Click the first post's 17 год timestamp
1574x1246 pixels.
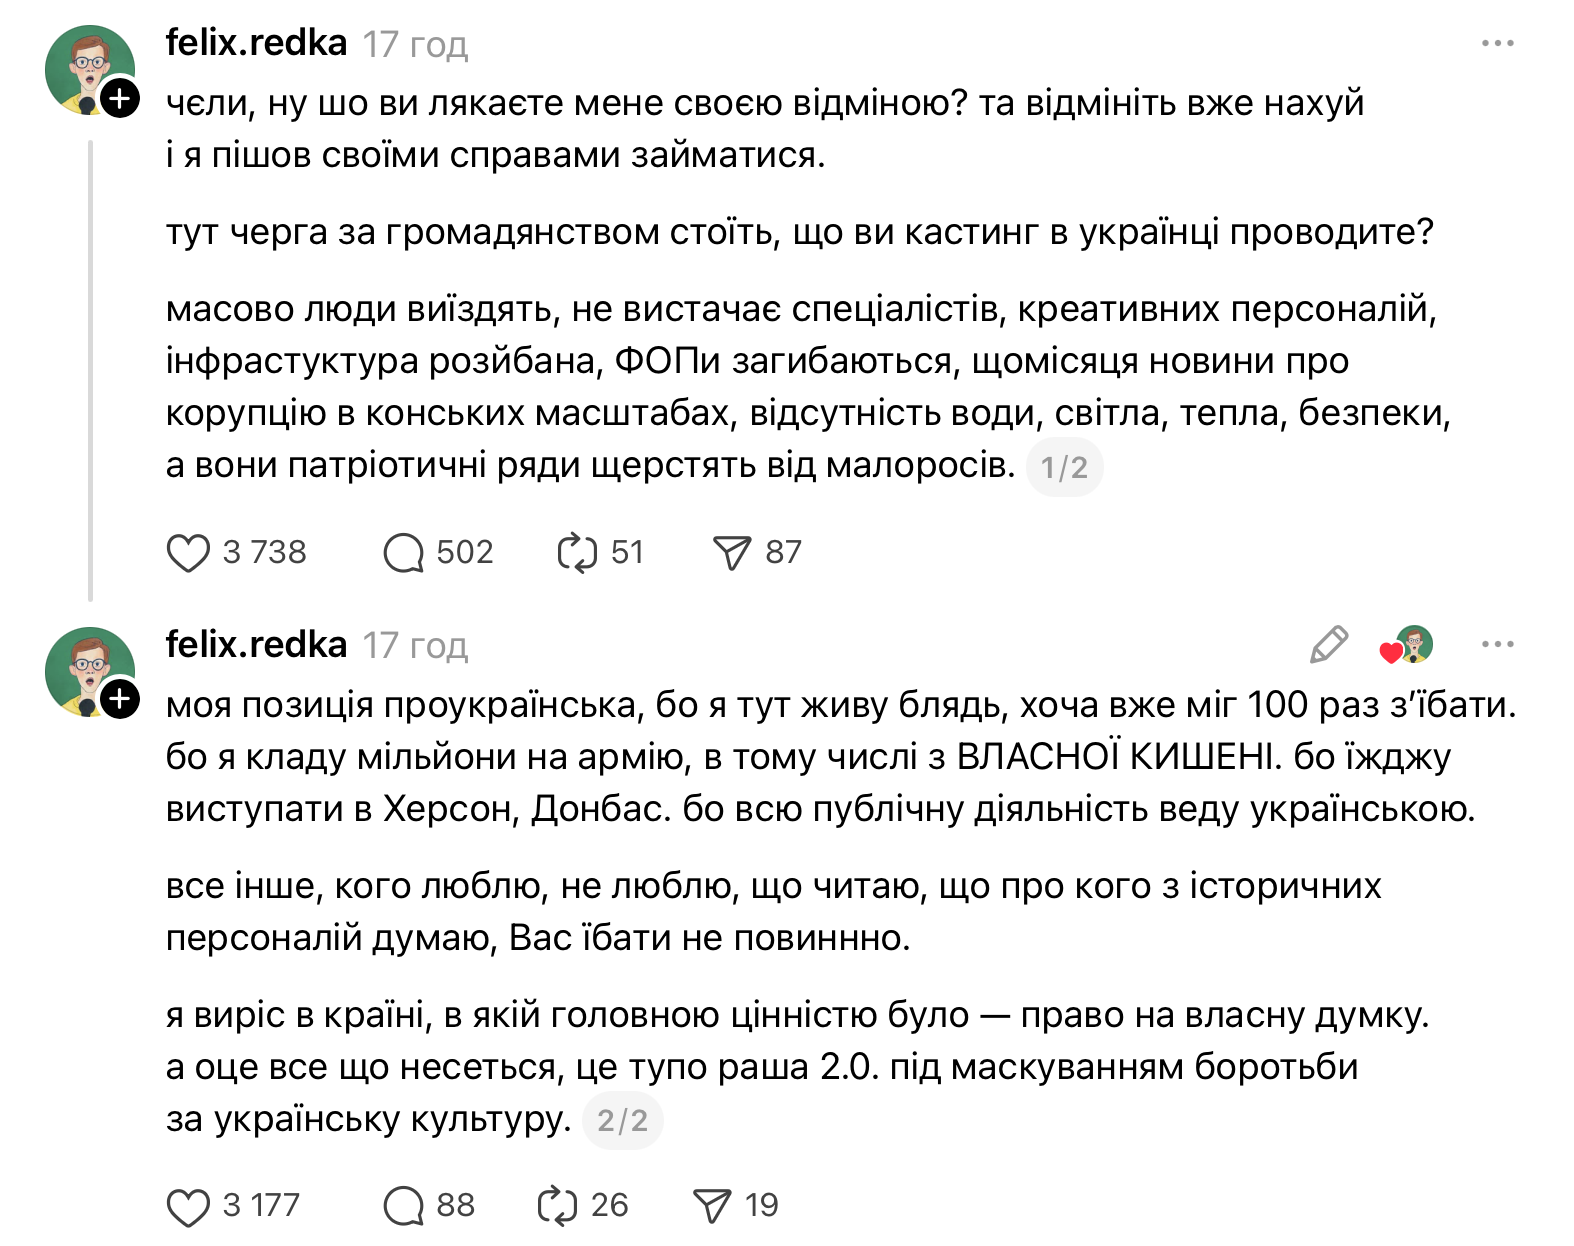(x=415, y=45)
